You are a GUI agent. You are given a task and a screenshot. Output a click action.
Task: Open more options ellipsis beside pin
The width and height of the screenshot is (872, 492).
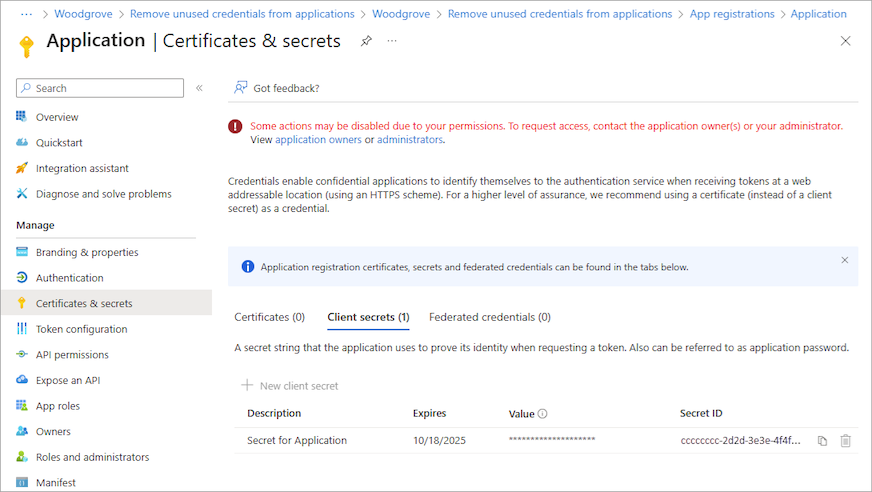point(392,41)
